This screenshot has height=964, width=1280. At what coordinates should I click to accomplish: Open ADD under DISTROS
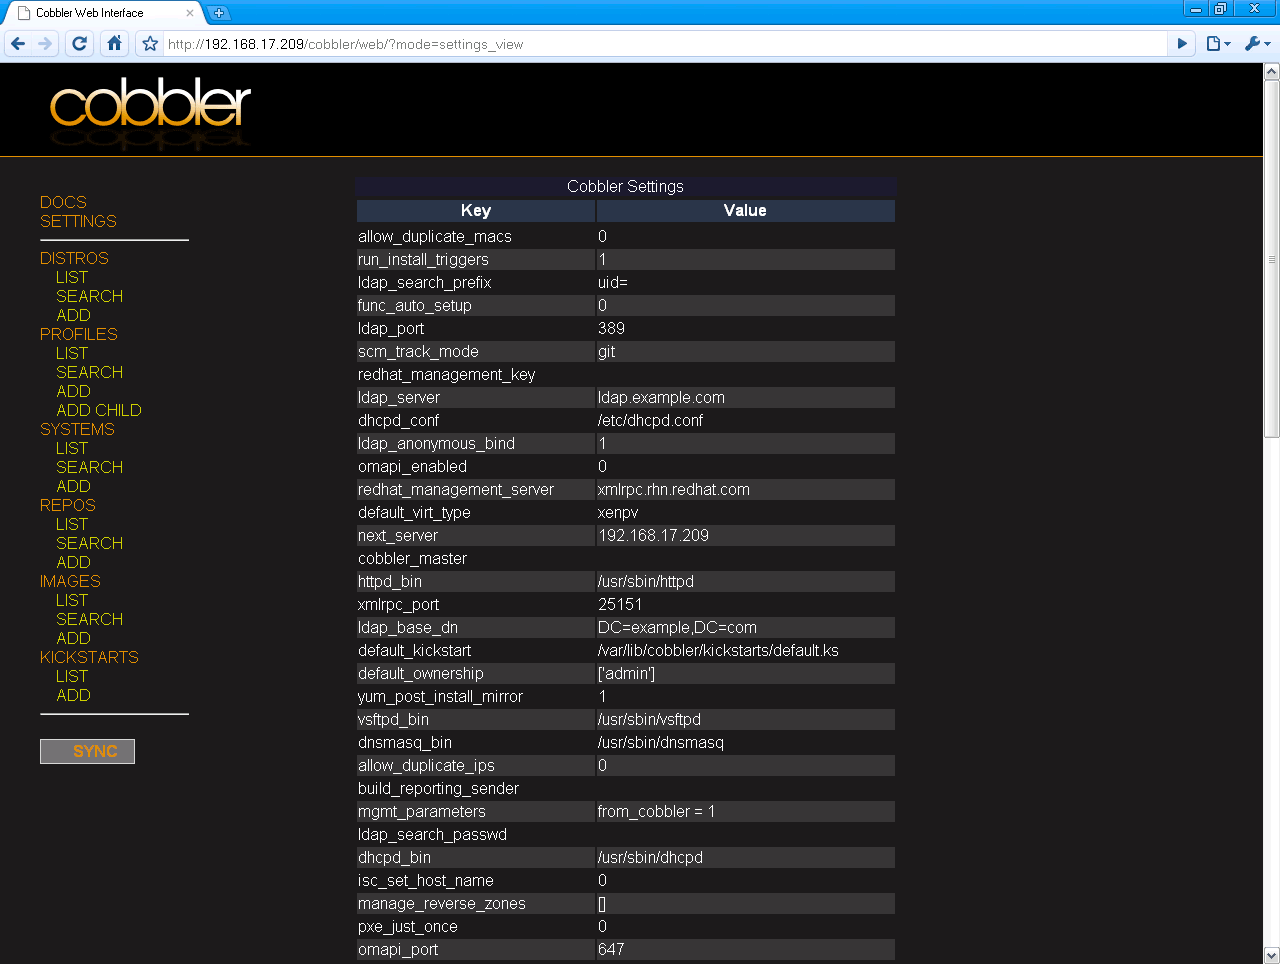pos(74,315)
